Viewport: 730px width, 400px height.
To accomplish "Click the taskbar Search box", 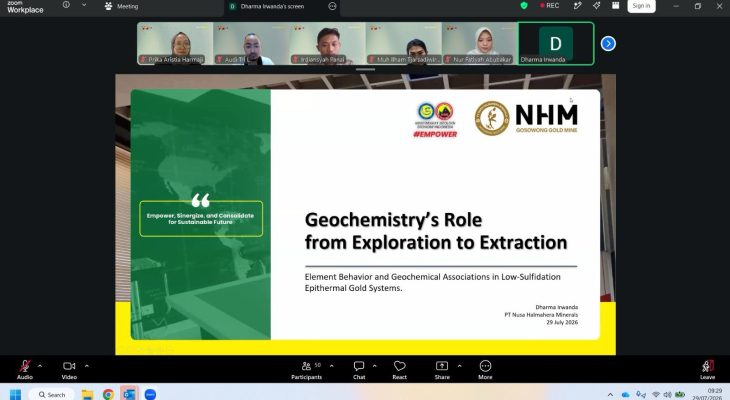I will (x=52, y=394).
